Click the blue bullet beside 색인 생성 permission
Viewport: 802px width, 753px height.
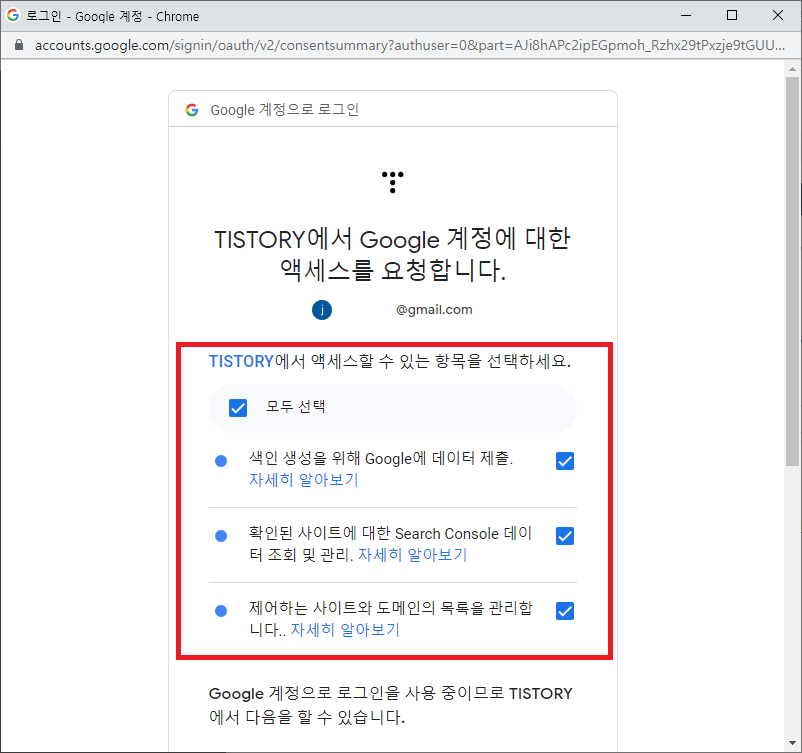click(x=221, y=461)
